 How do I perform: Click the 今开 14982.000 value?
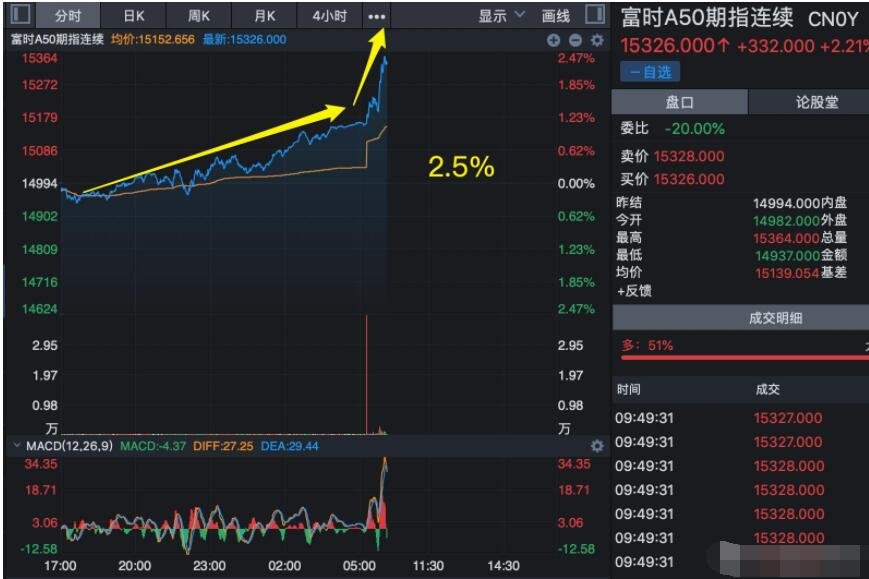786,221
